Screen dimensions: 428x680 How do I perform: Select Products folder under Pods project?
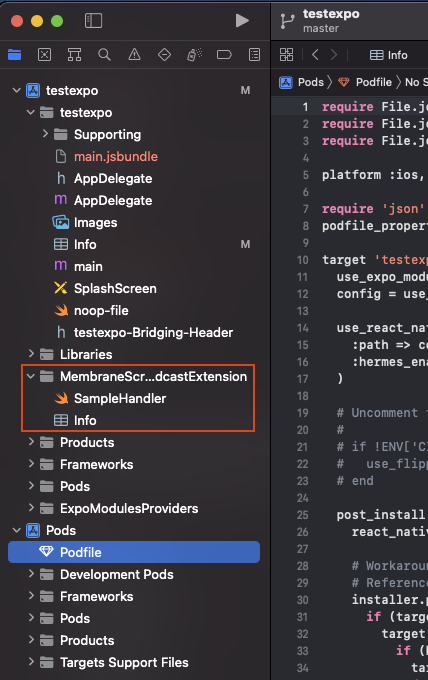87,640
